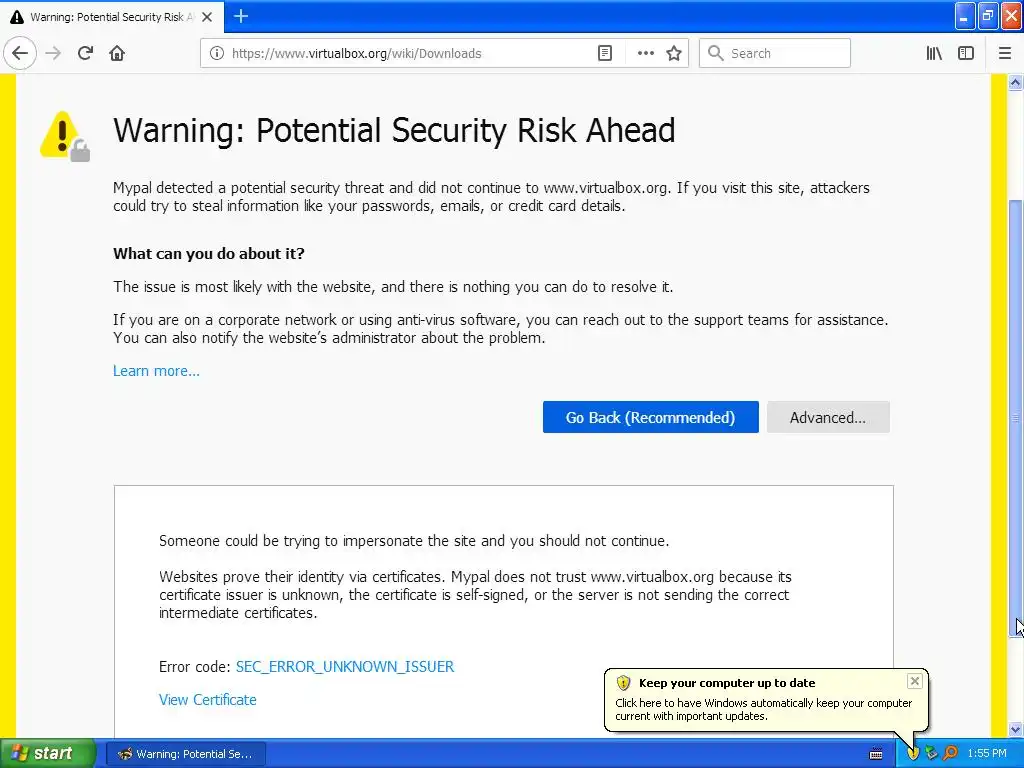Close the Warning: Potential Security Risk tab

(207, 17)
